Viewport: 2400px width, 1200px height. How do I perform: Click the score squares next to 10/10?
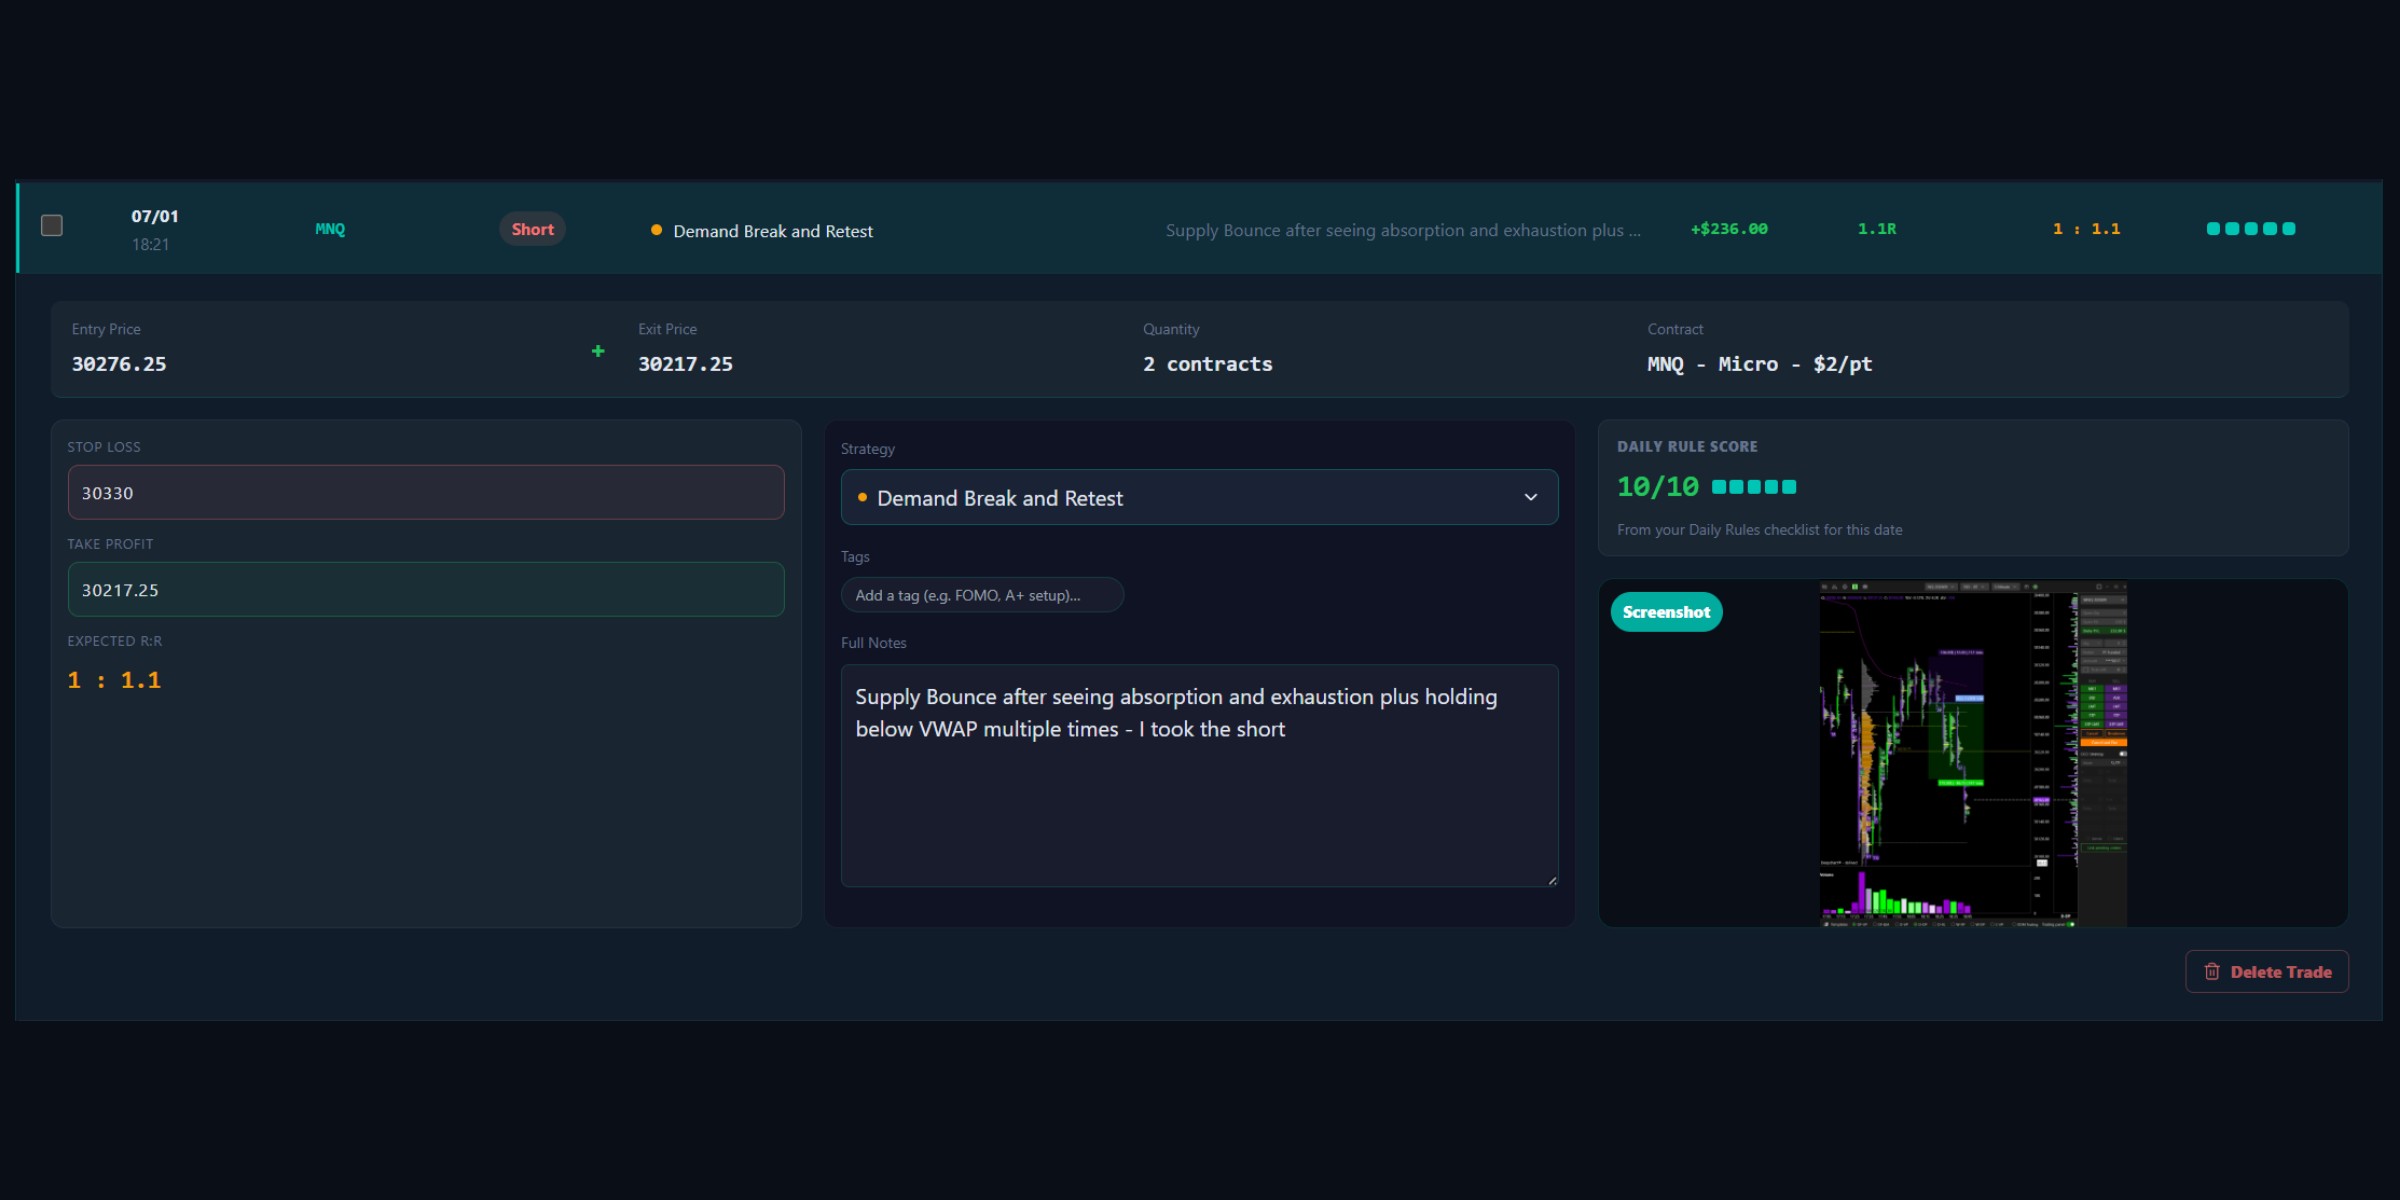(1754, 487)
